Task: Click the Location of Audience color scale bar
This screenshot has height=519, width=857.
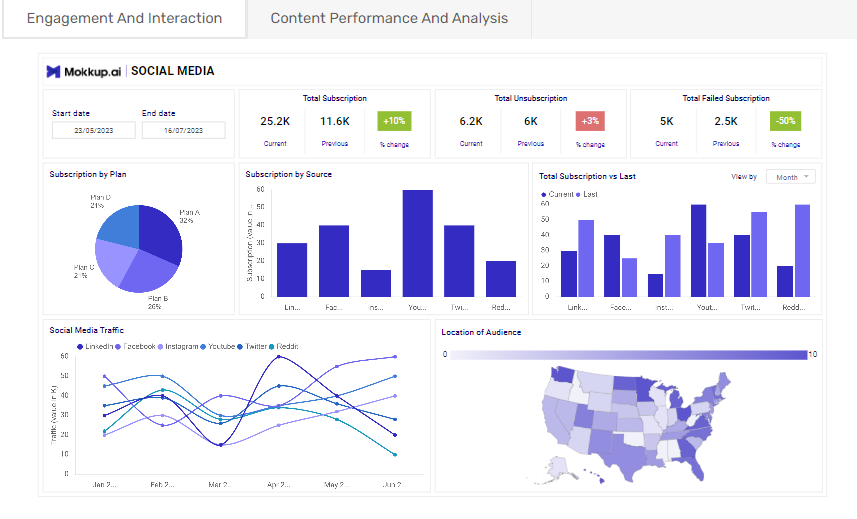Action: pyautogui.click(x=629, y=355)
